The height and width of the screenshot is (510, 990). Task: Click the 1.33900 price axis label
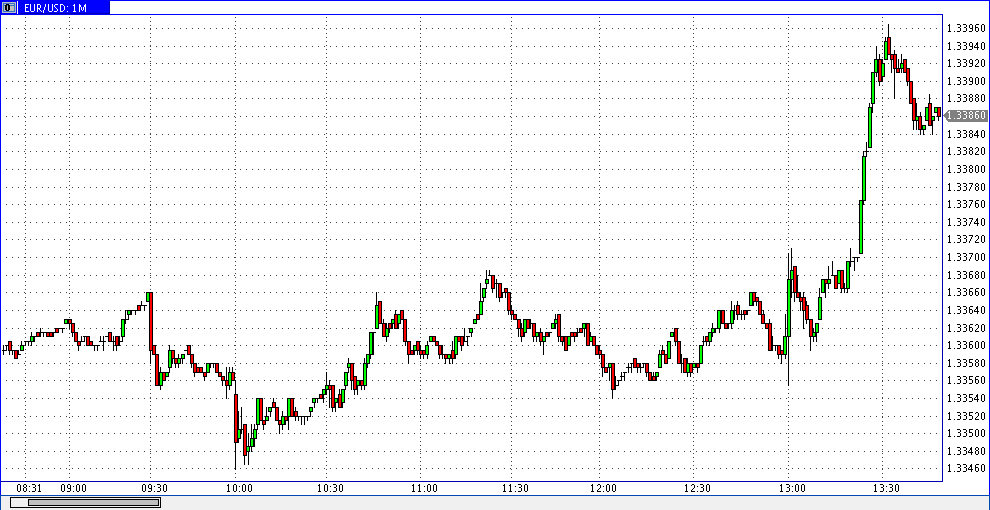967,81
